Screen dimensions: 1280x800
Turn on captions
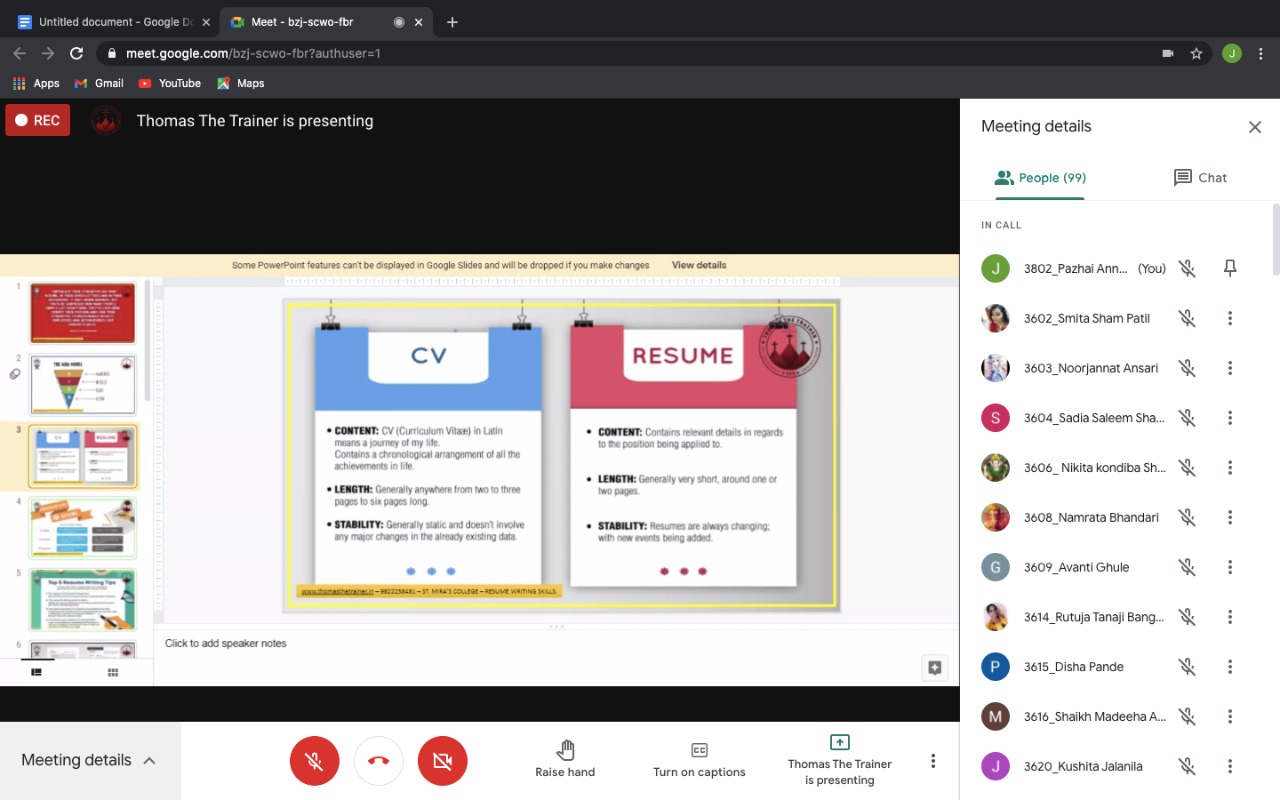699,751
